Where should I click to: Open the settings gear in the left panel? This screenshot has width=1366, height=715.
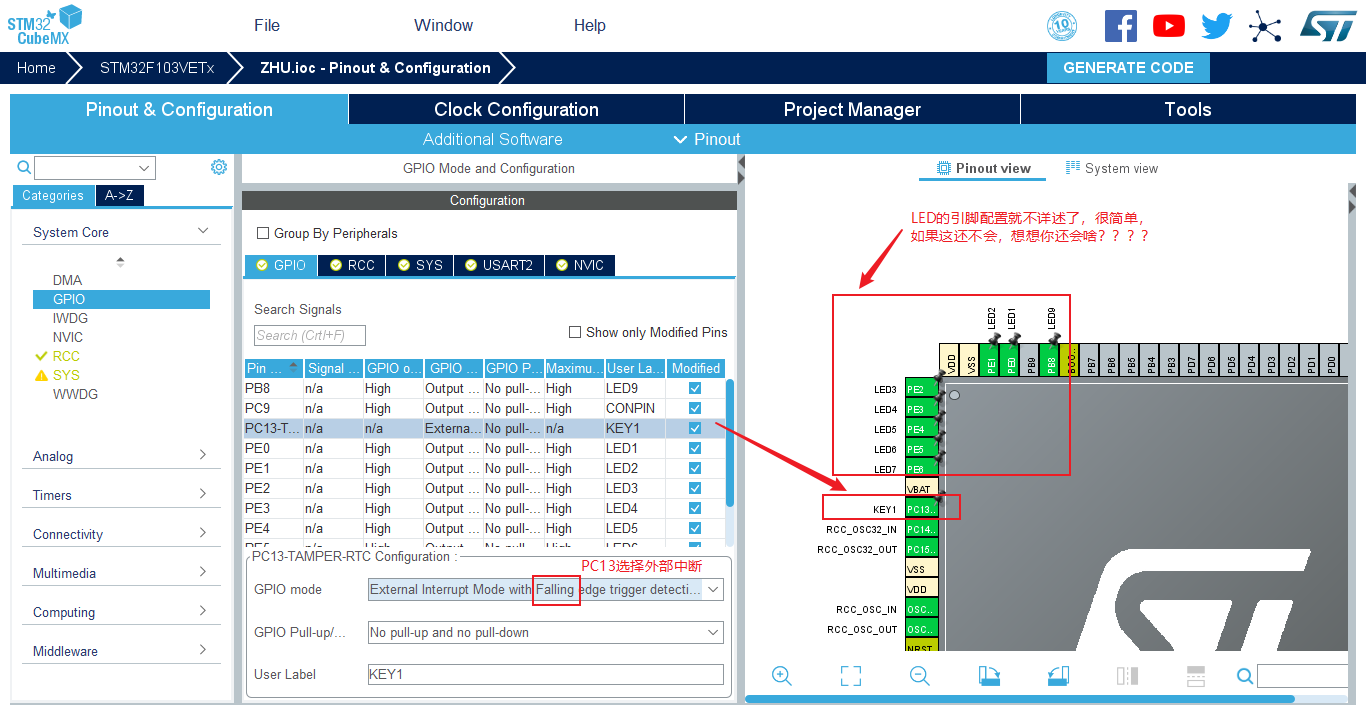point(219,167)
